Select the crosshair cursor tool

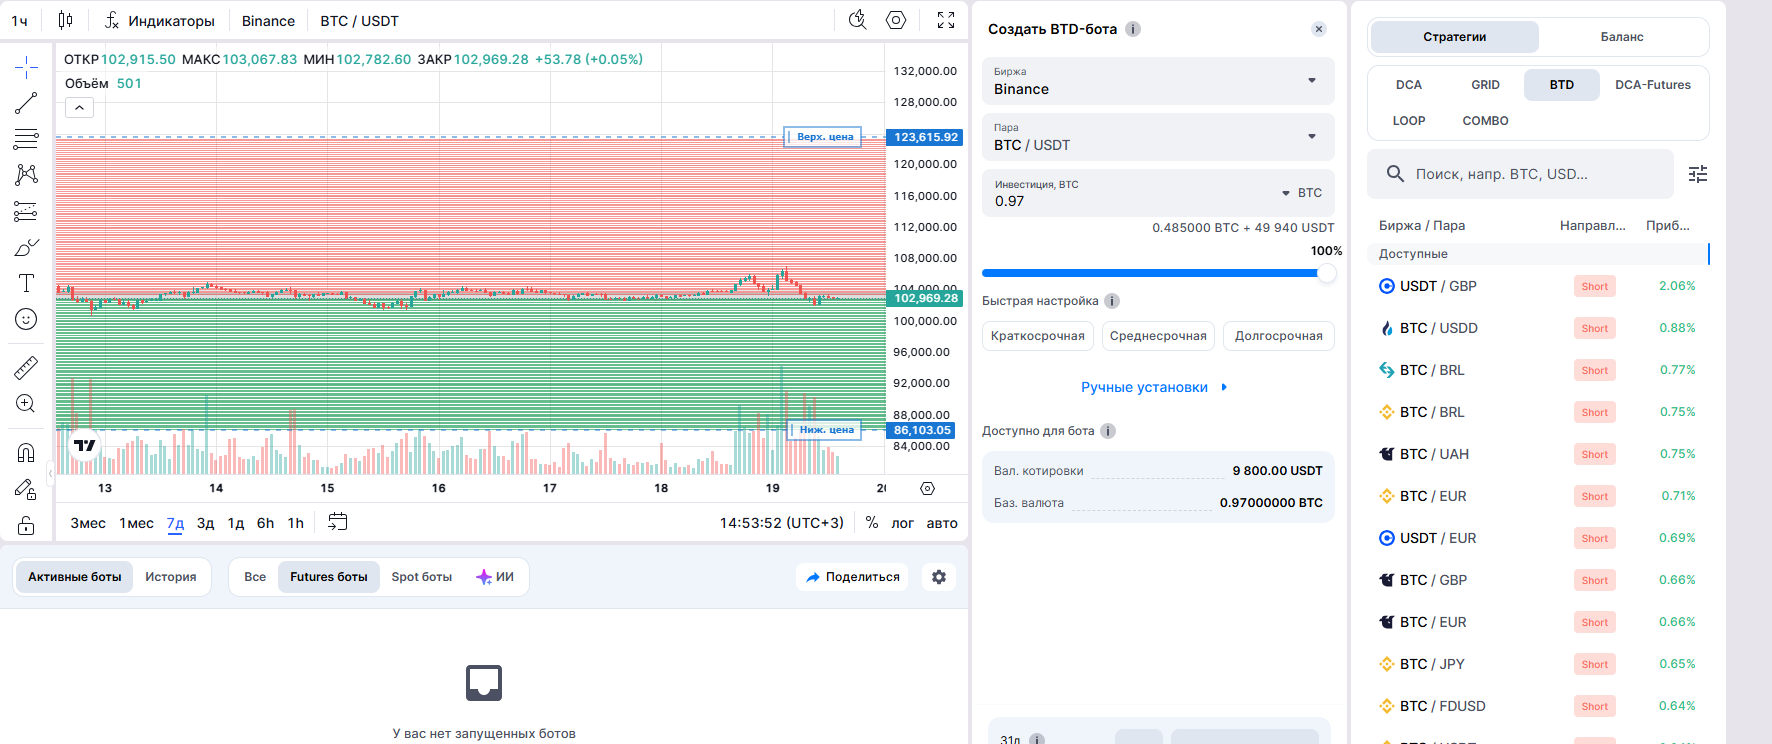pos(26,67)
